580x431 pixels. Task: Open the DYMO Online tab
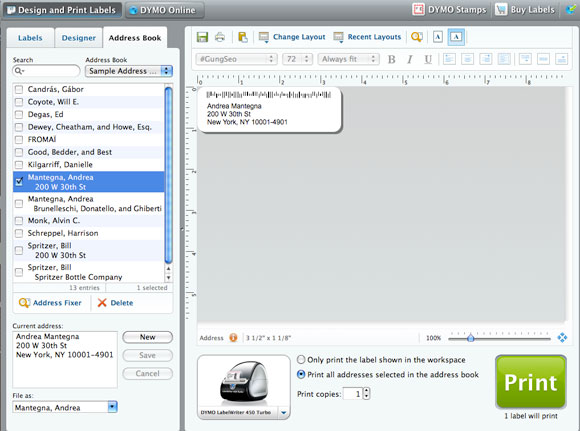tap(165, 10)
